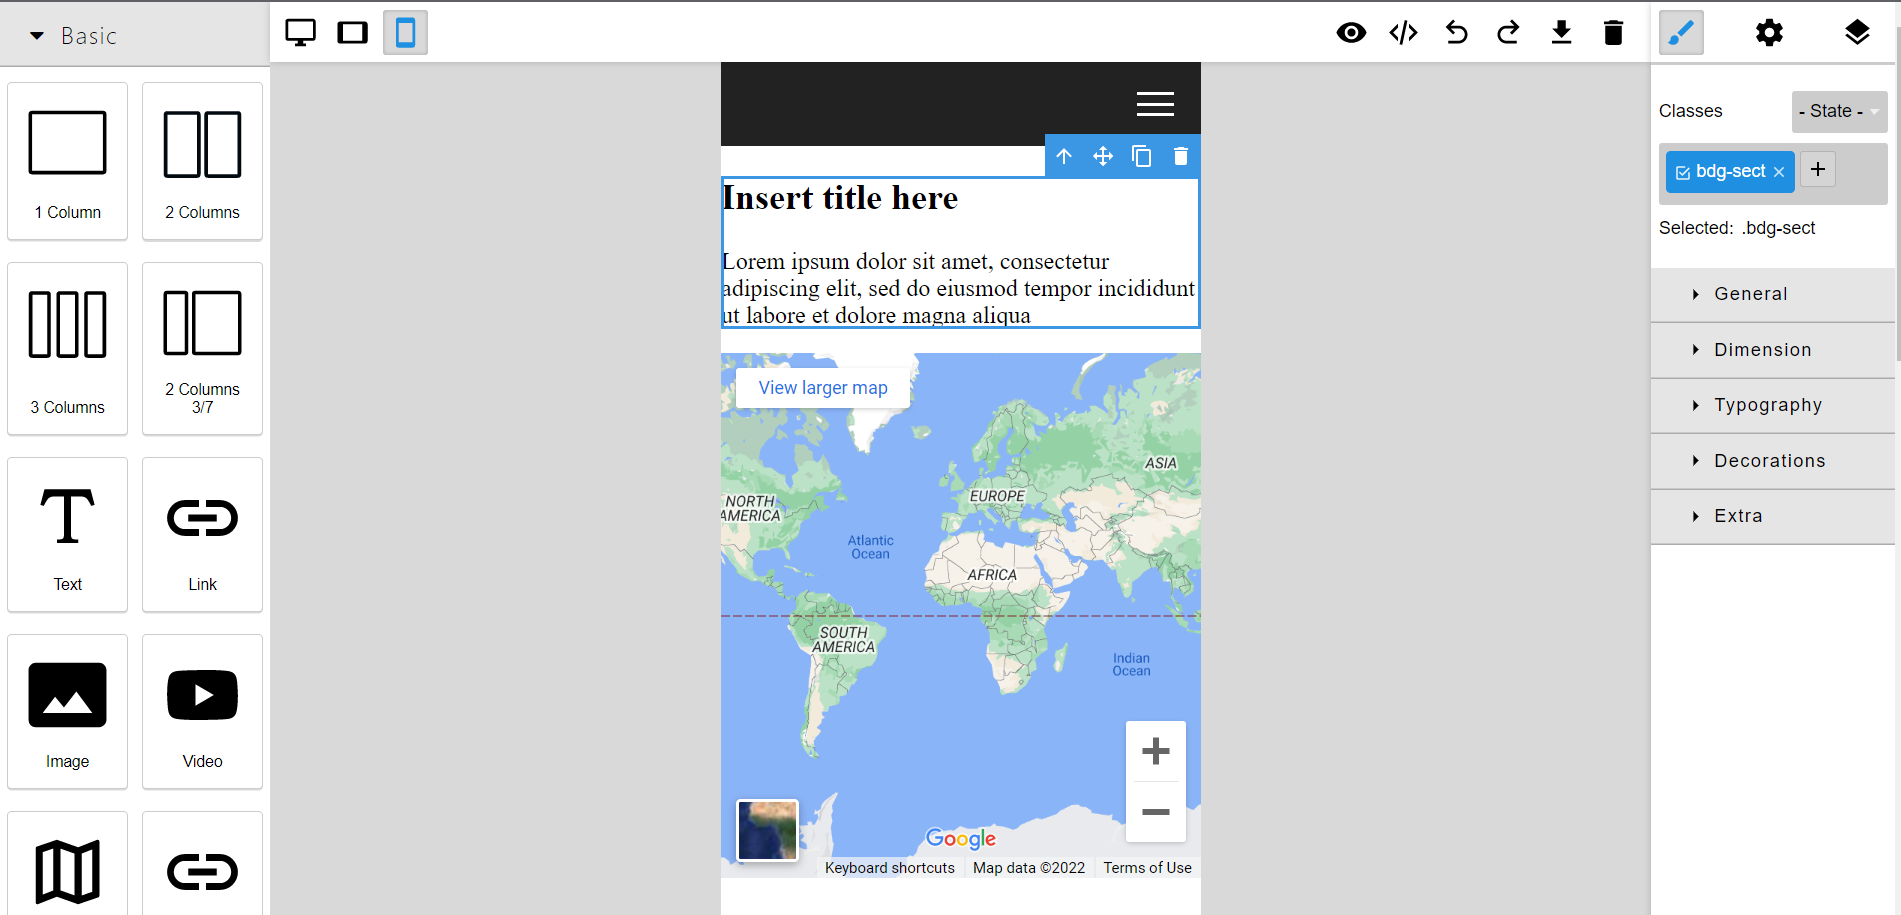Pick the 2 Columns 3/7 block
The width and height of the screenshot is (1901, 915).
tap(202, 348)
